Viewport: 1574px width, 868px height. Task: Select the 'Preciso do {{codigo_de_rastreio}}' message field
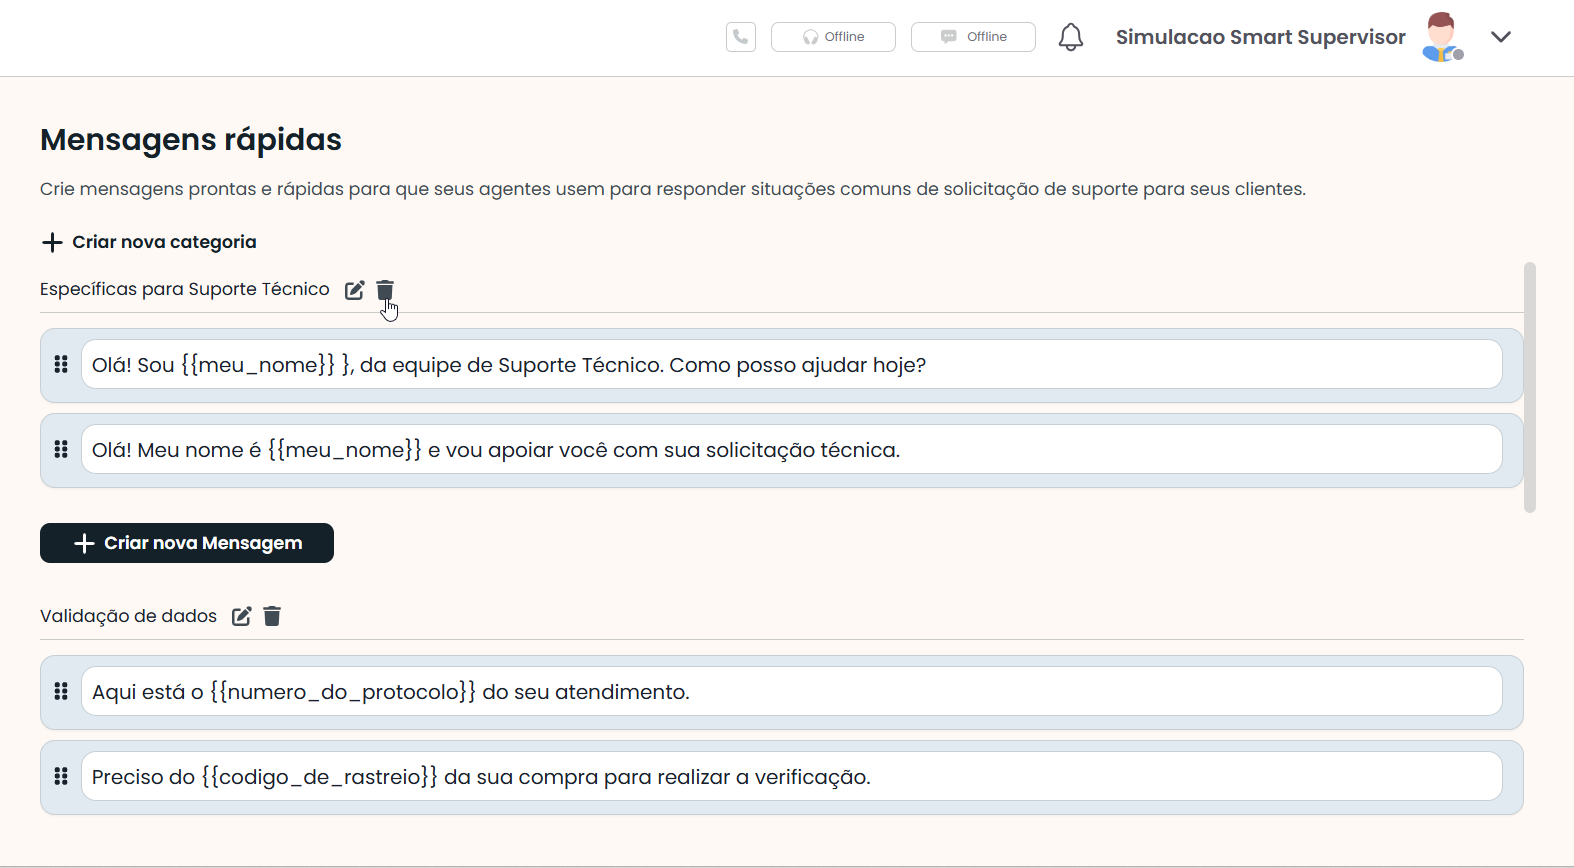click(x=790, y=777)
